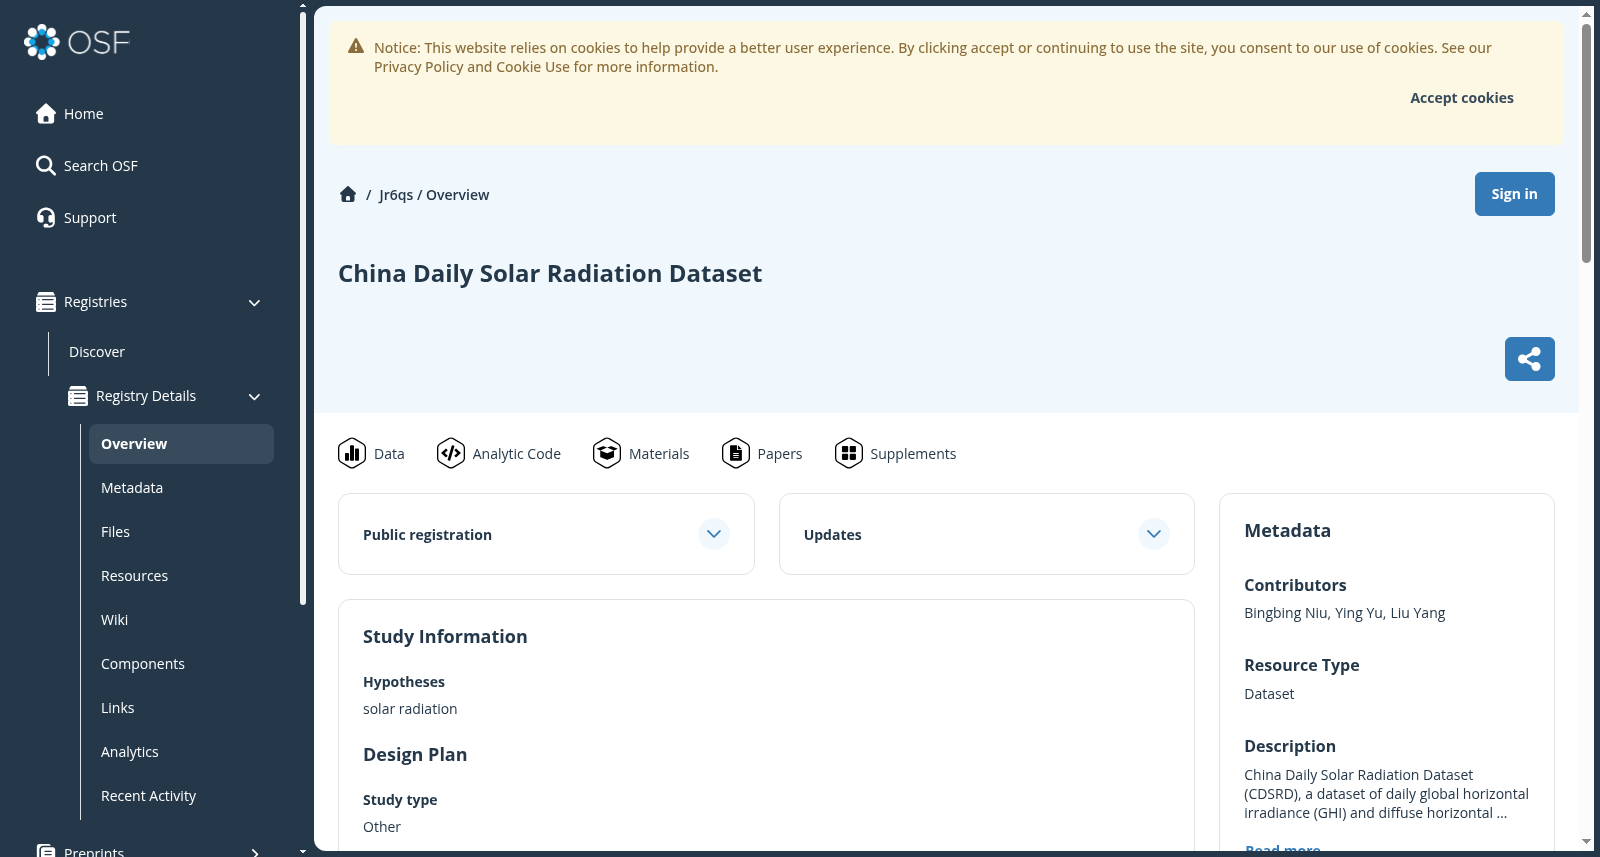
Task: Click the Overview breadcrumb text
Action: click(458, 195)
